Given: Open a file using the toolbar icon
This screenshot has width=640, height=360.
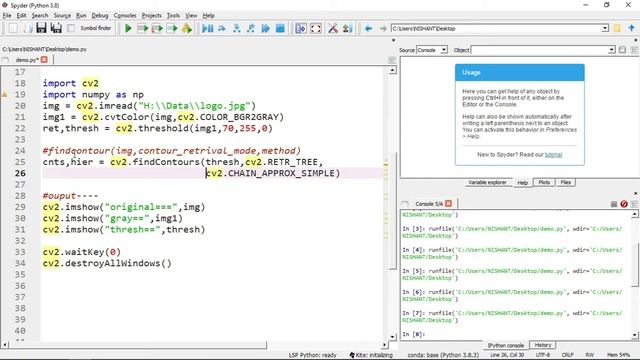Looking at the screenshot, I should tap(28, 29).
